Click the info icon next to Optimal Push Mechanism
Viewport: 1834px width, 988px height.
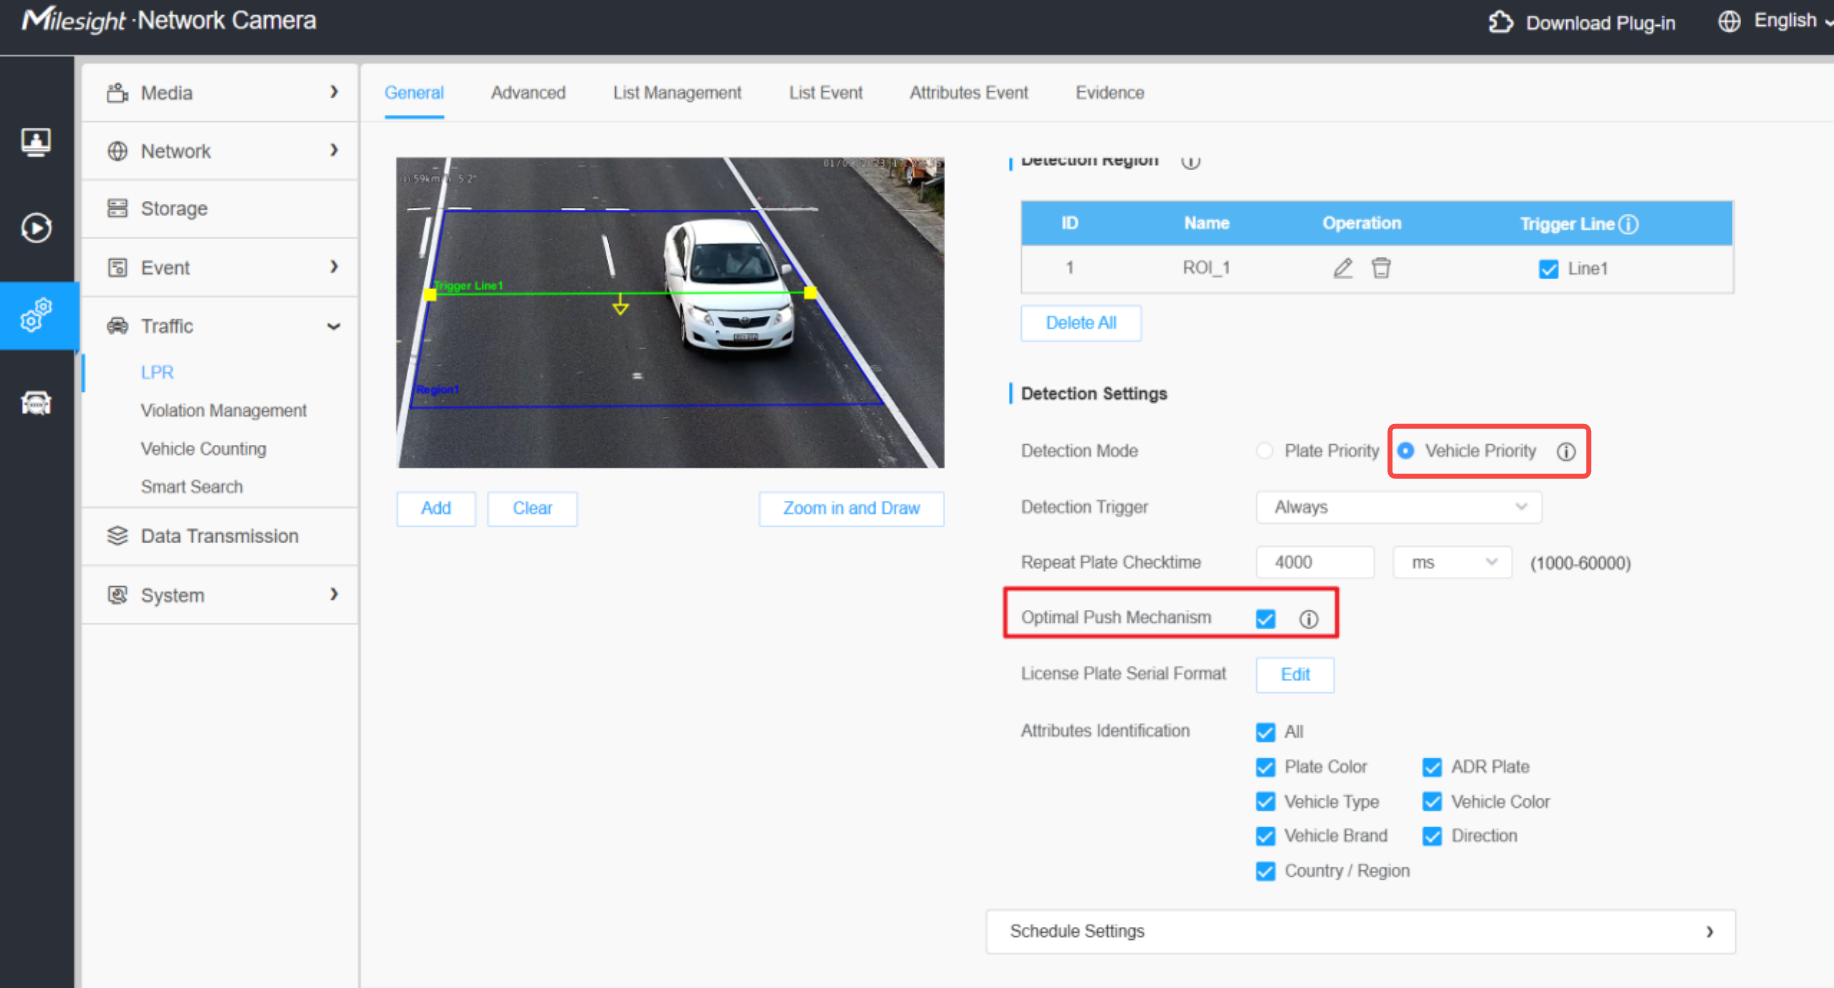point(1309,619)
